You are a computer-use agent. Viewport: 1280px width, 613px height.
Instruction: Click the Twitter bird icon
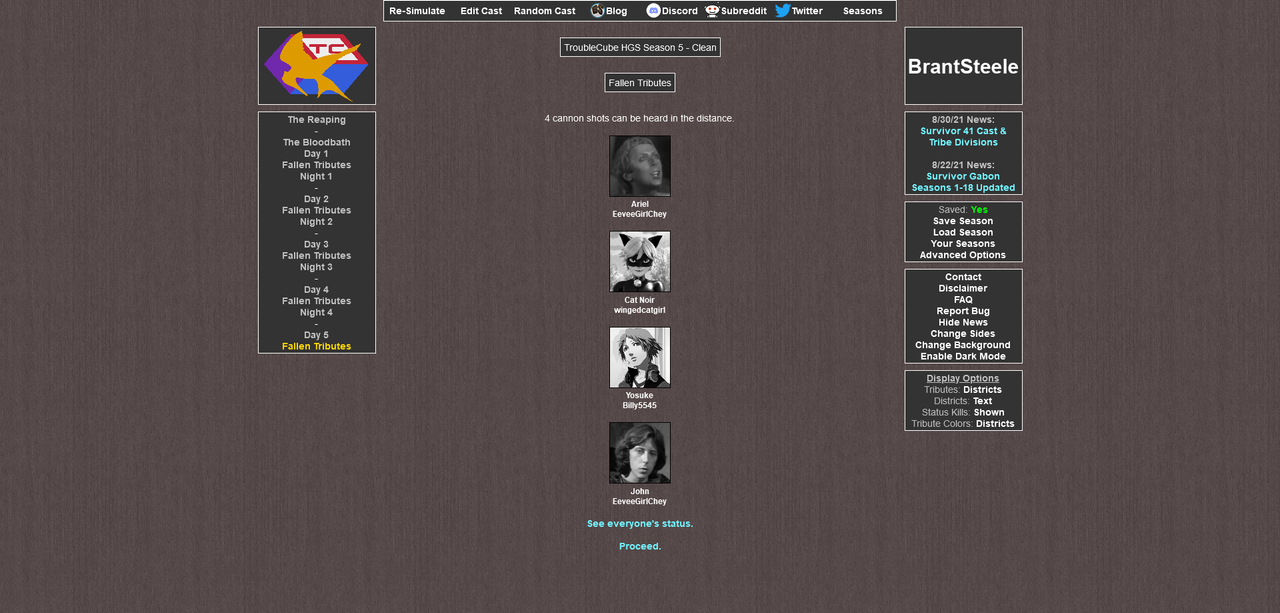(x=783, y=11)
